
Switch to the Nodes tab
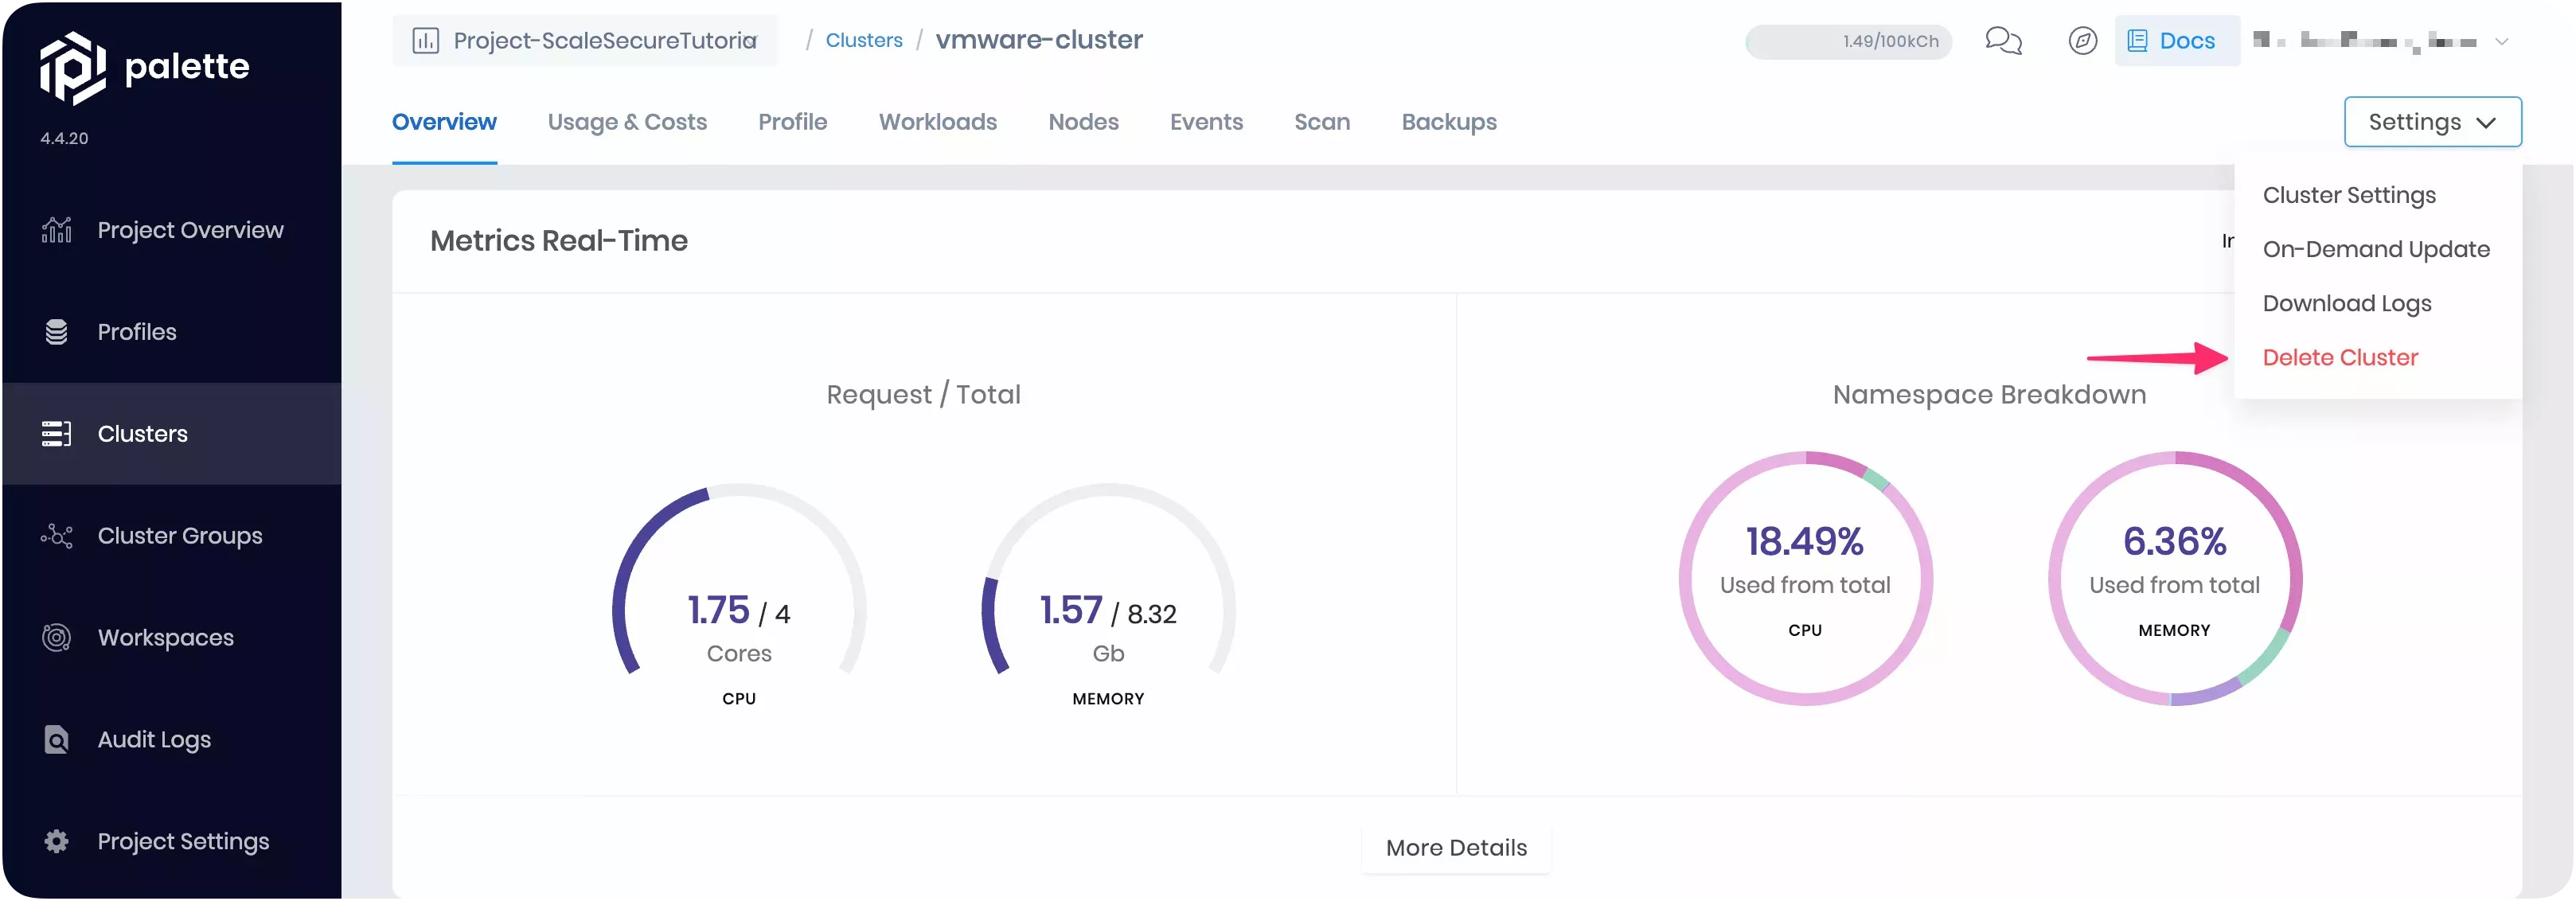click(1084, 122)
